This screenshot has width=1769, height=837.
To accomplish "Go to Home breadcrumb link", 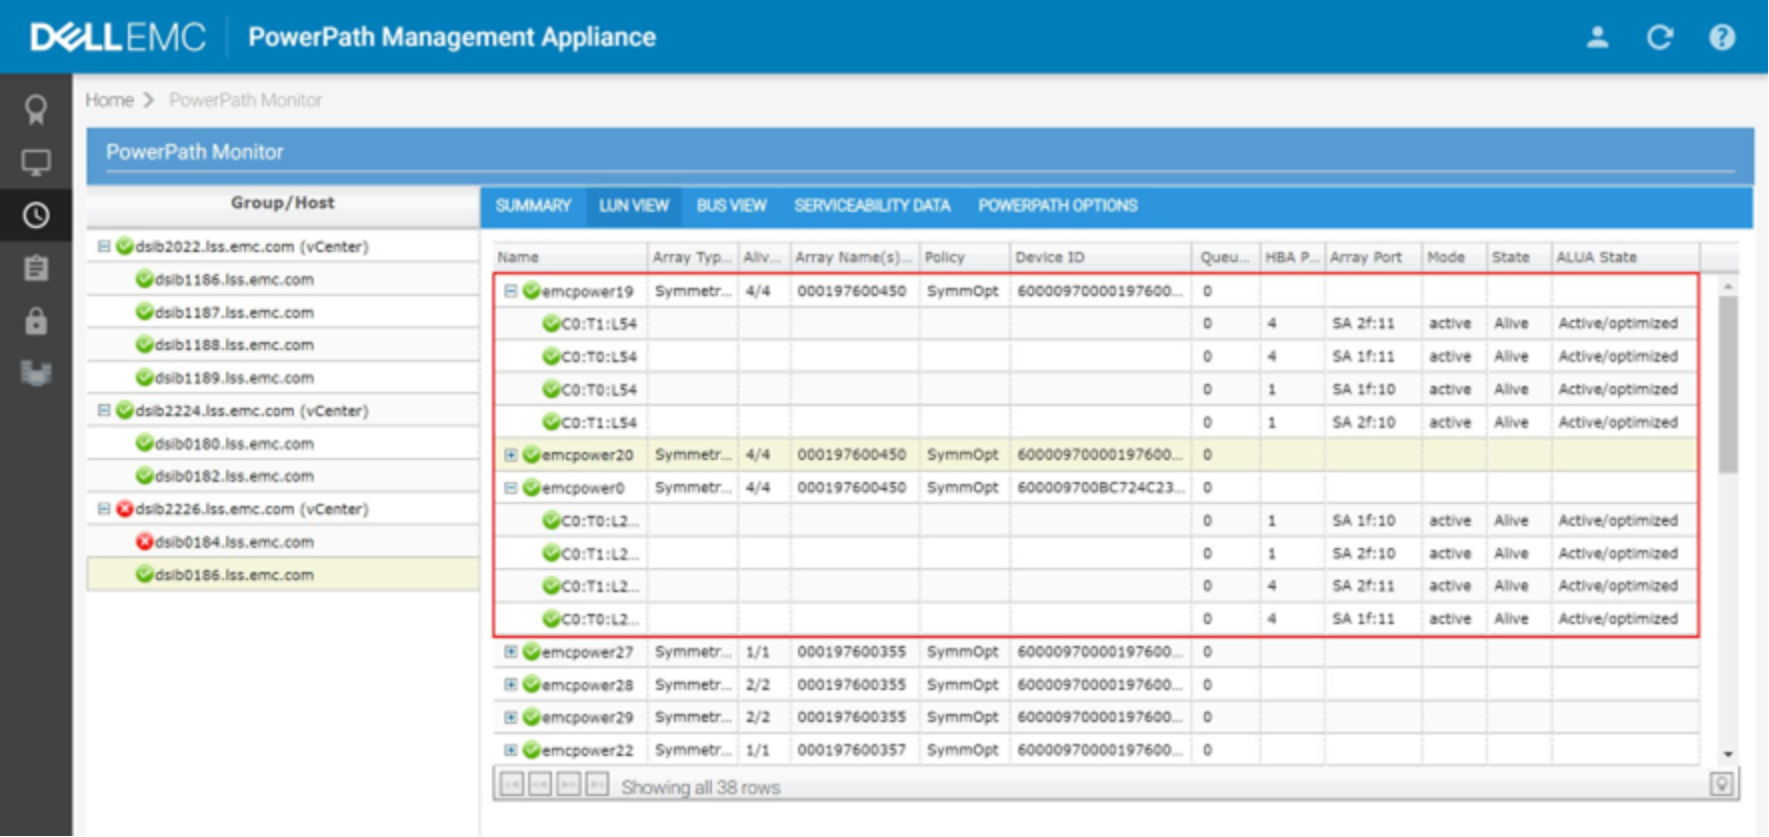I will click(x=109, y=100).
